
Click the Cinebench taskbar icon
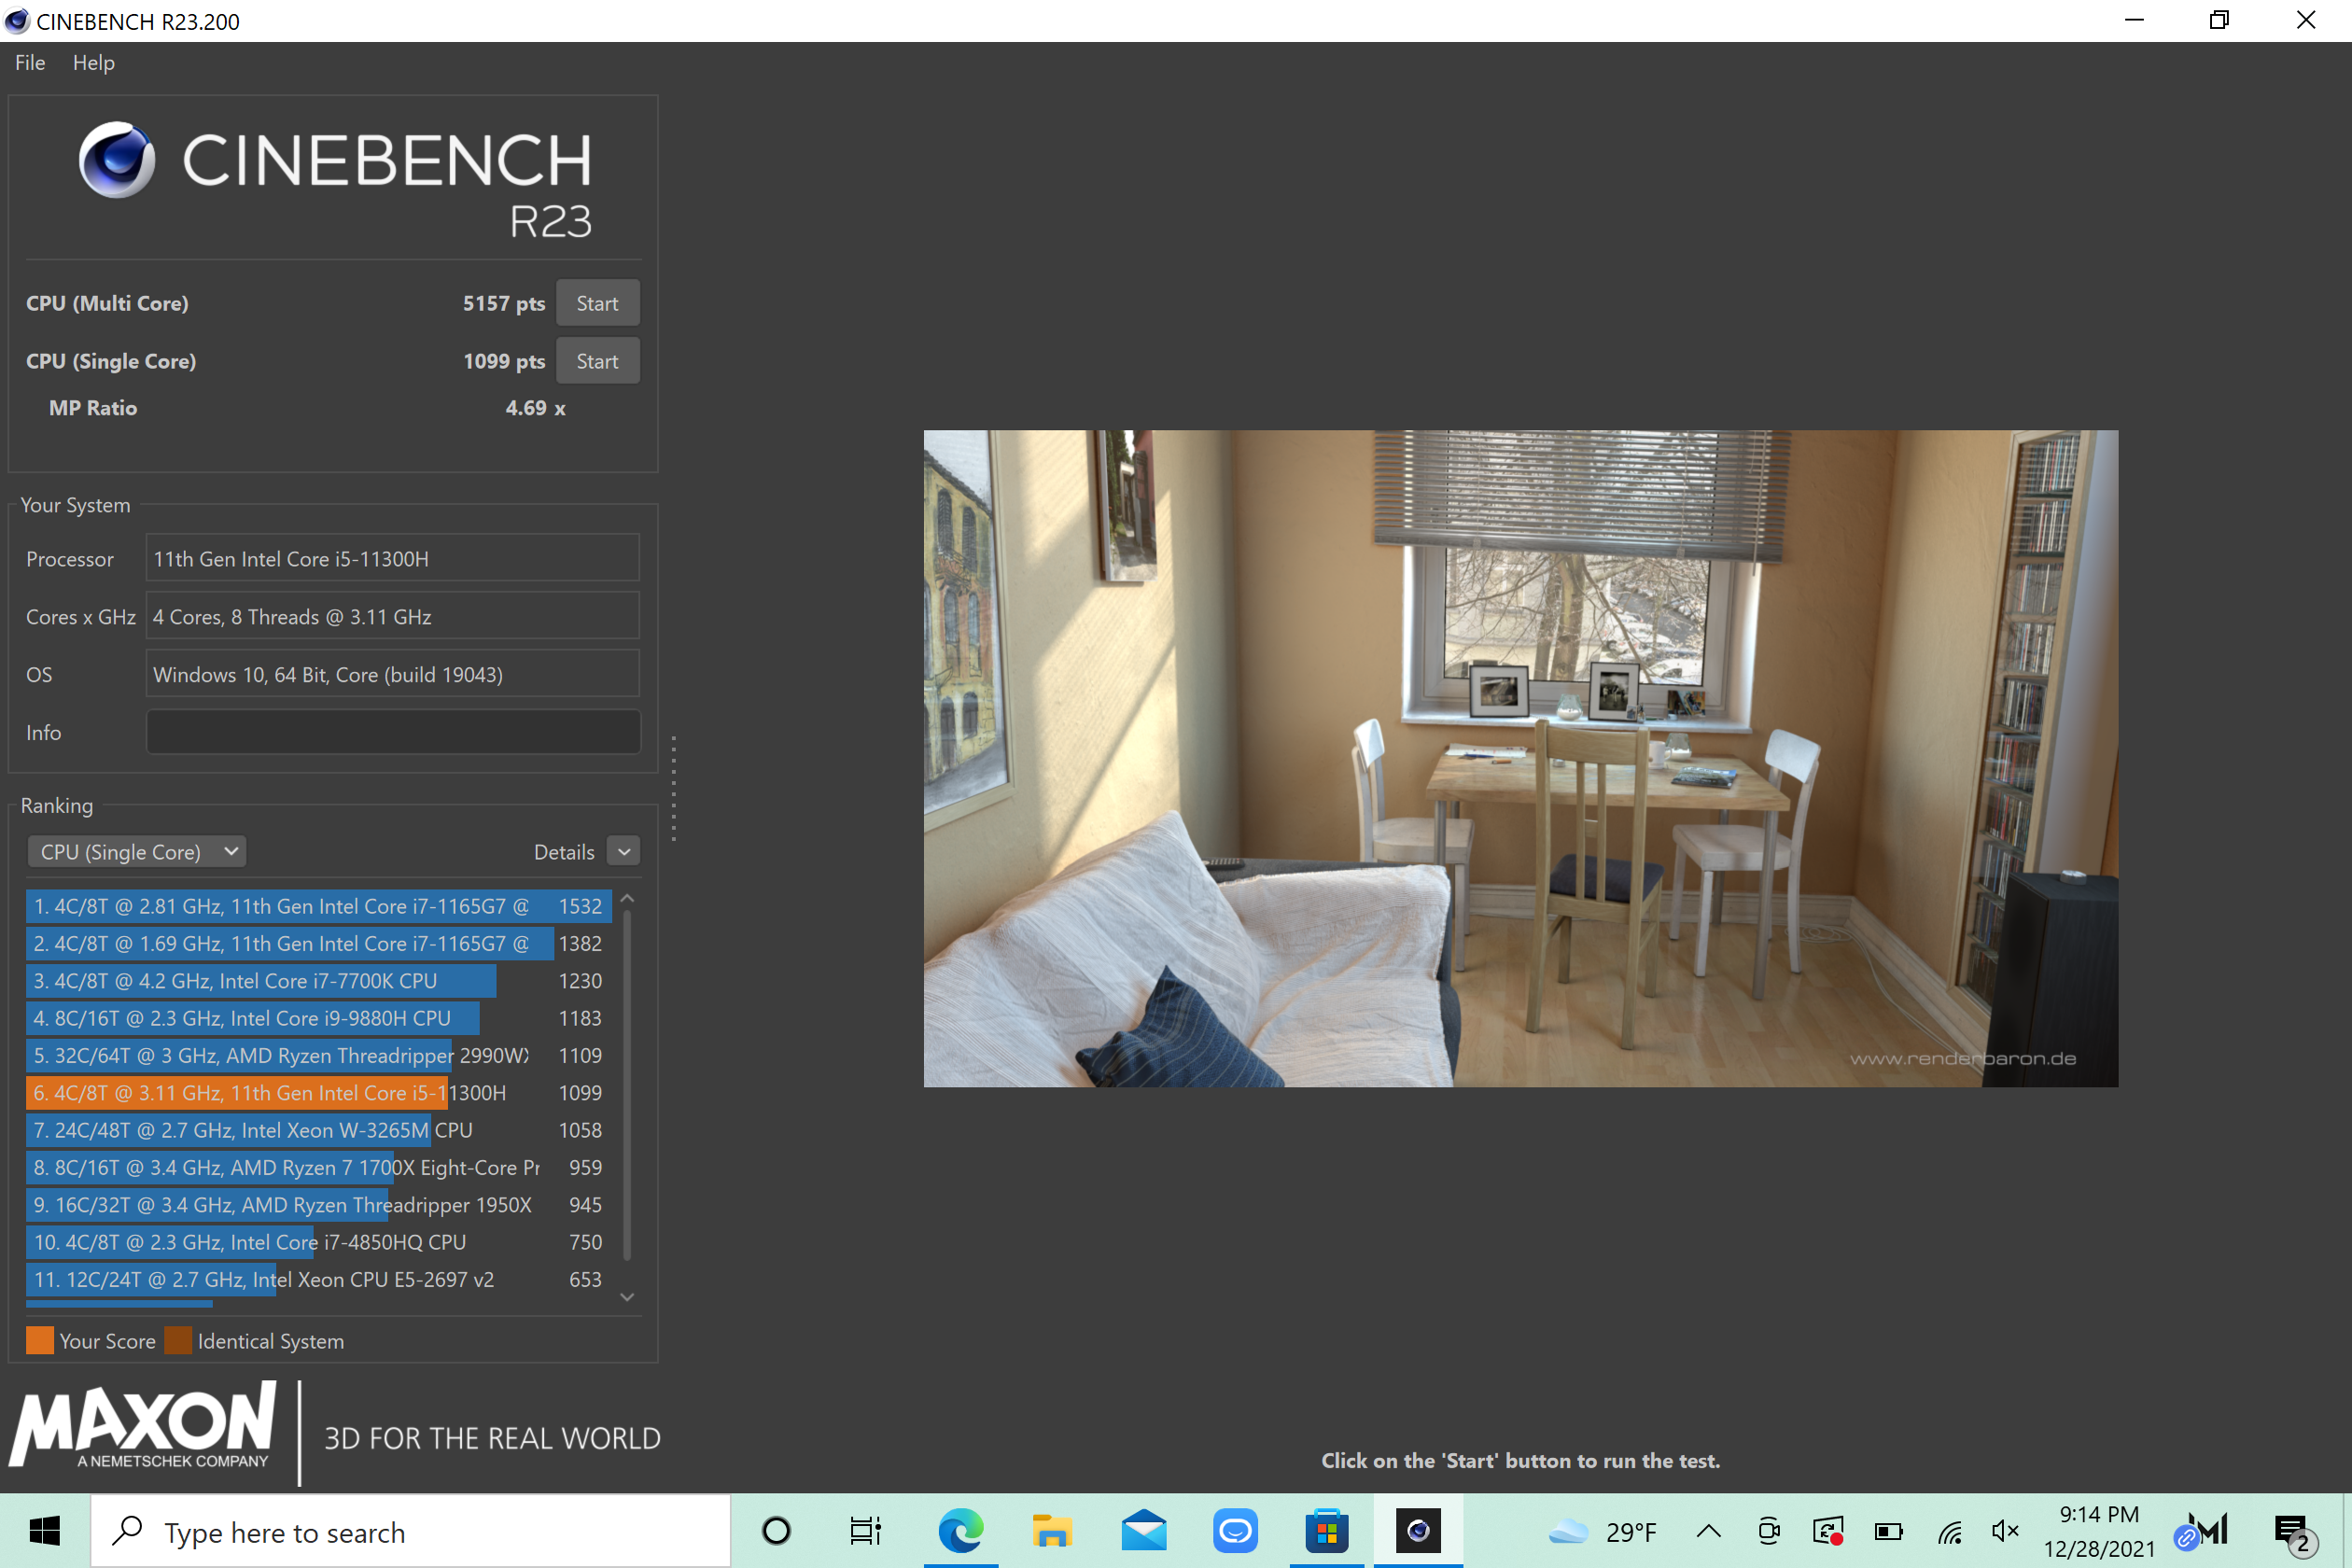coord(1417,1531)
